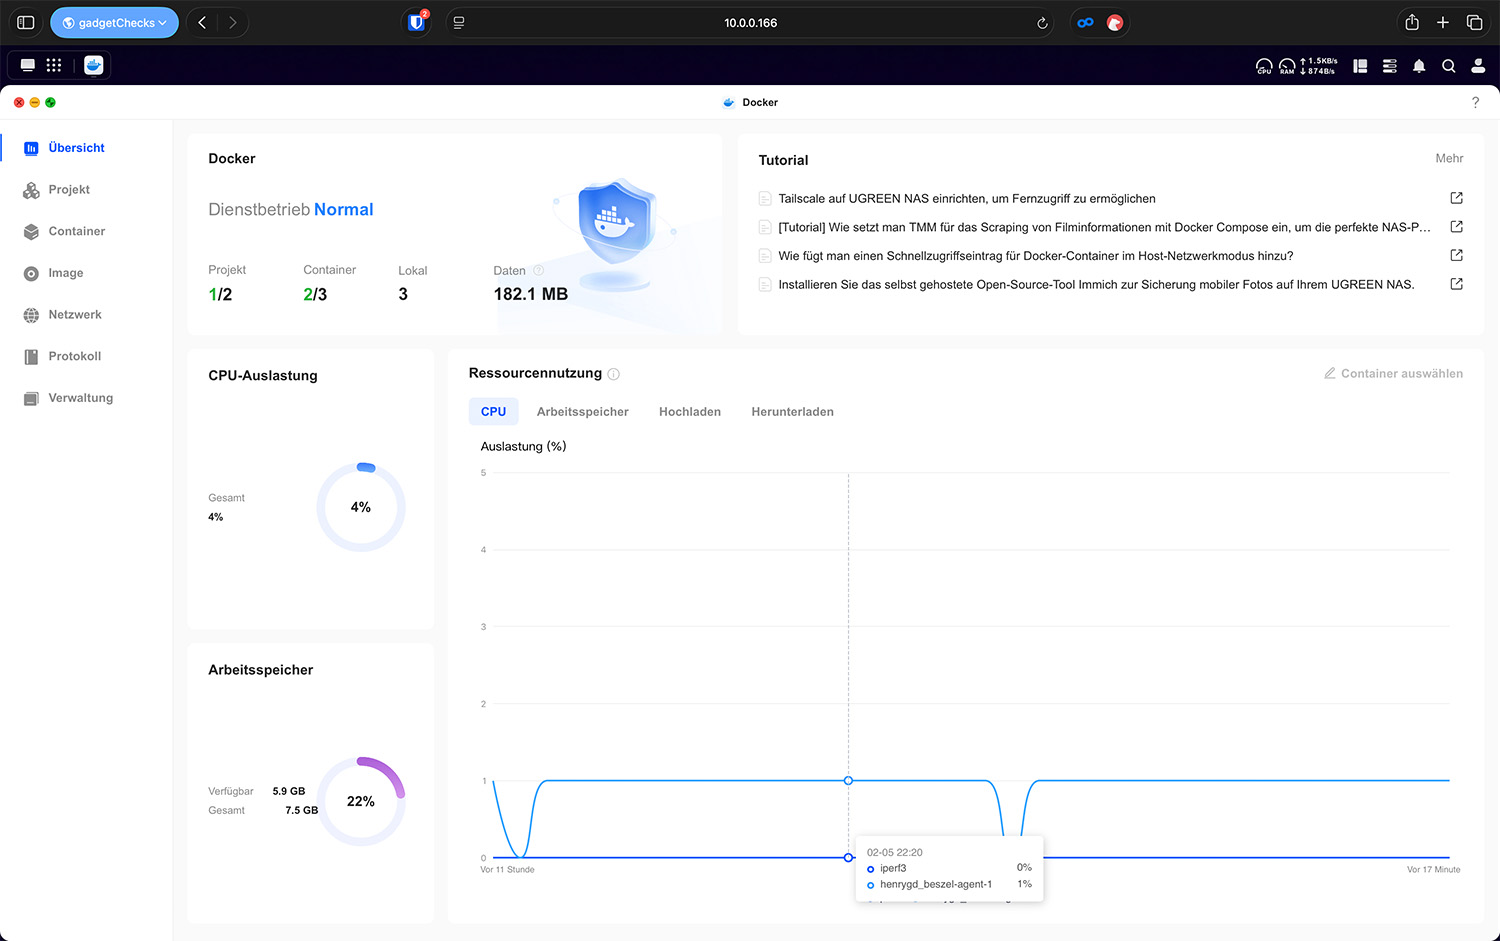The width and height of the screenshot is (1500, 941).
Task: Open the app grid launcher icon
Action: (54, 65)
